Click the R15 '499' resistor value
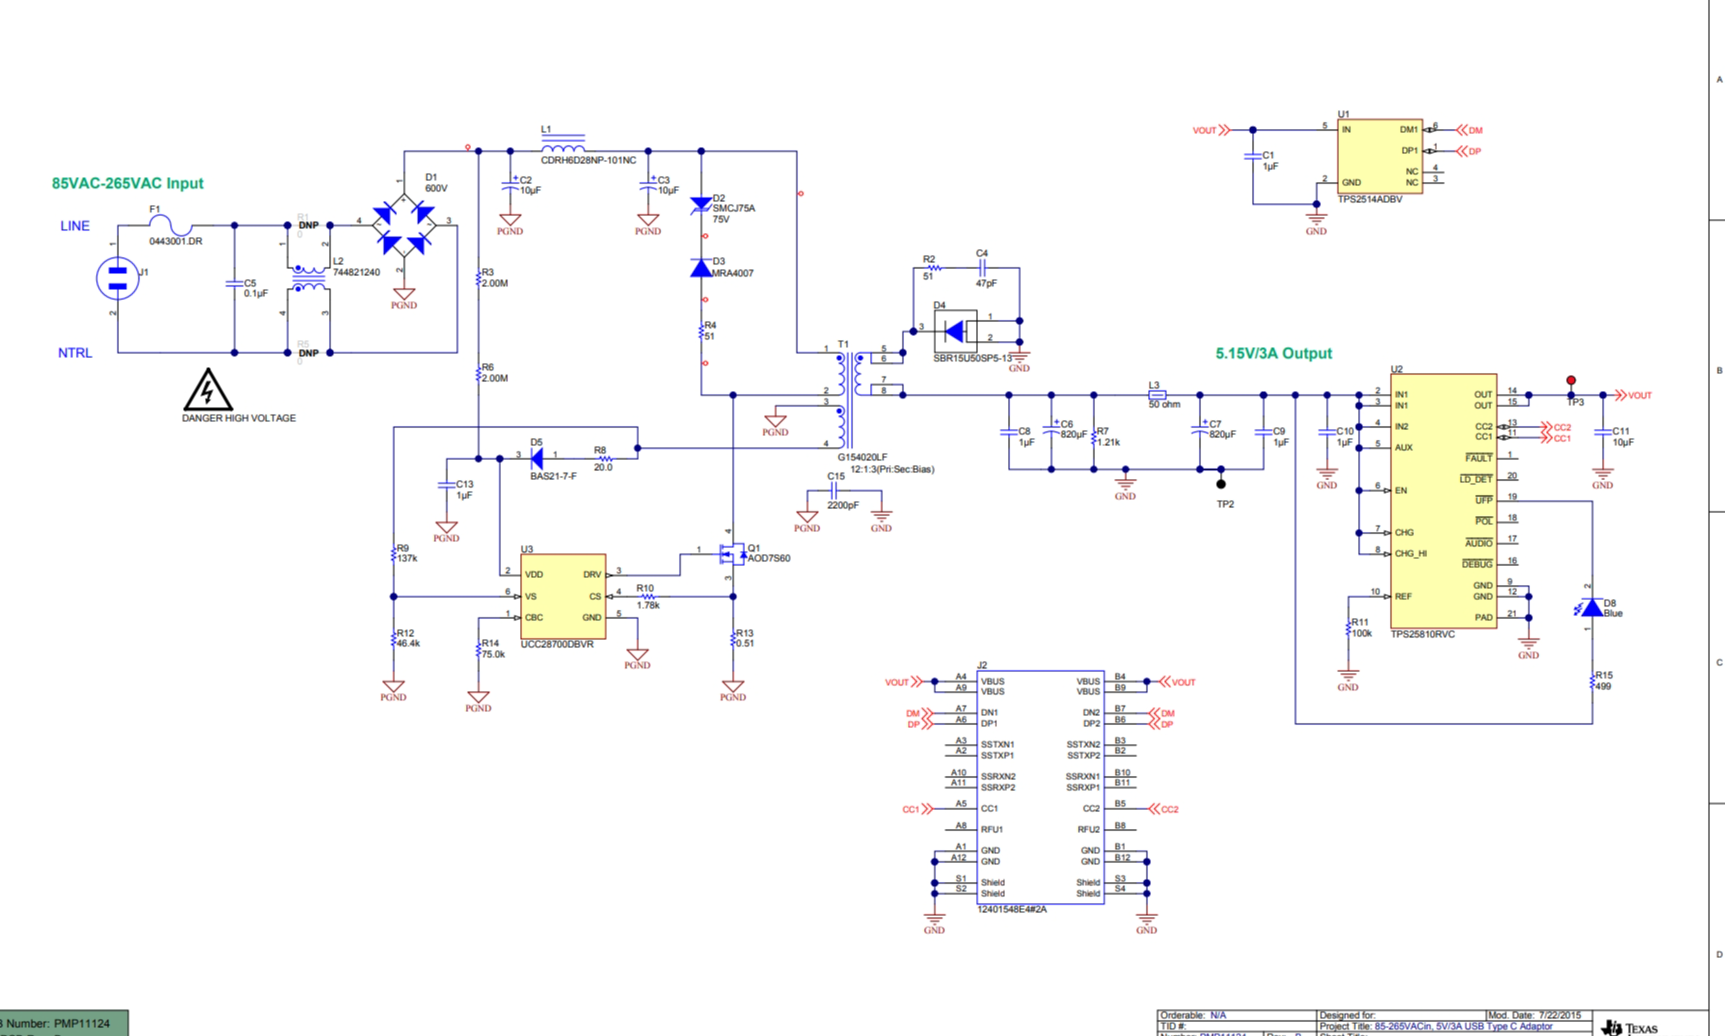Viewport: 1725px width, 1036px height. tap(1604, 686)
